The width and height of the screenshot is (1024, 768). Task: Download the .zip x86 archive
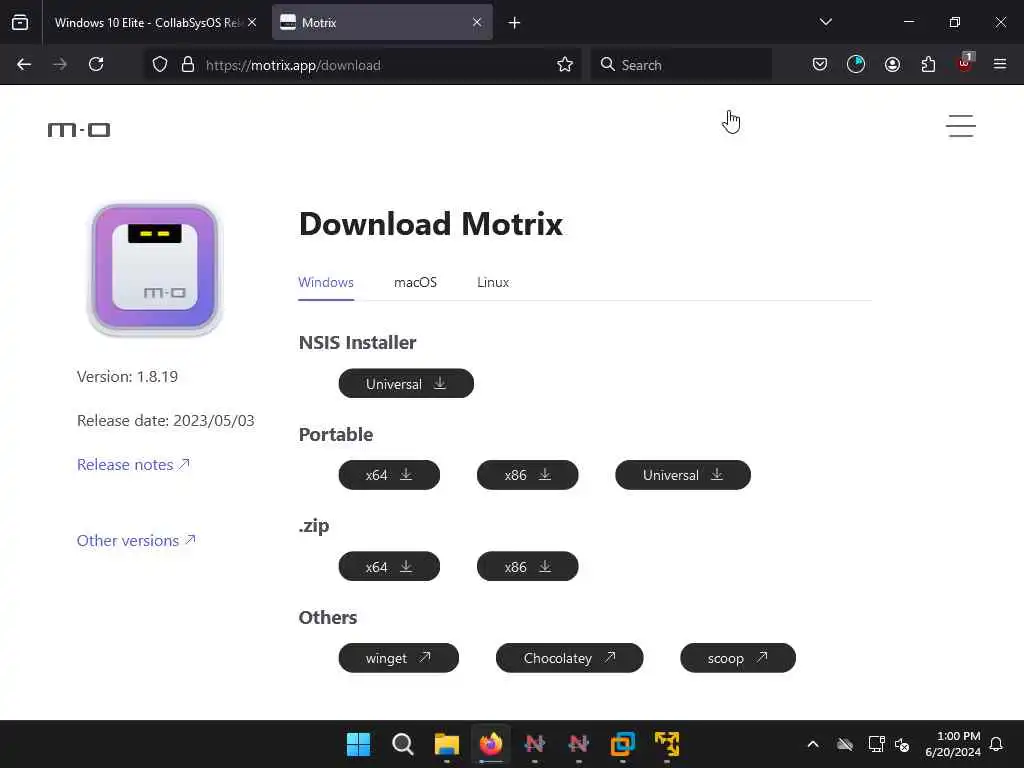528,566
